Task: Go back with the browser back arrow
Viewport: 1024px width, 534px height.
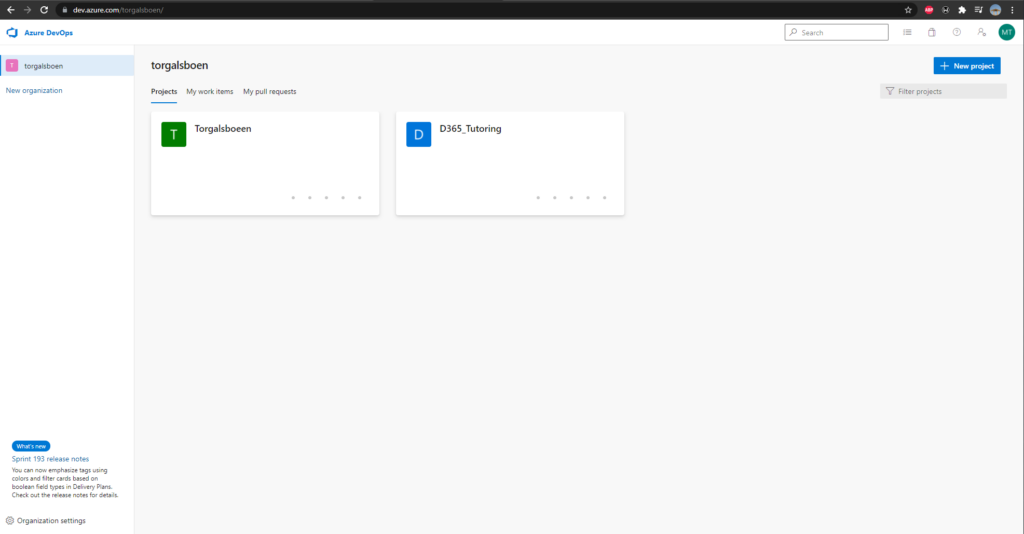Action: pos(10,10)
